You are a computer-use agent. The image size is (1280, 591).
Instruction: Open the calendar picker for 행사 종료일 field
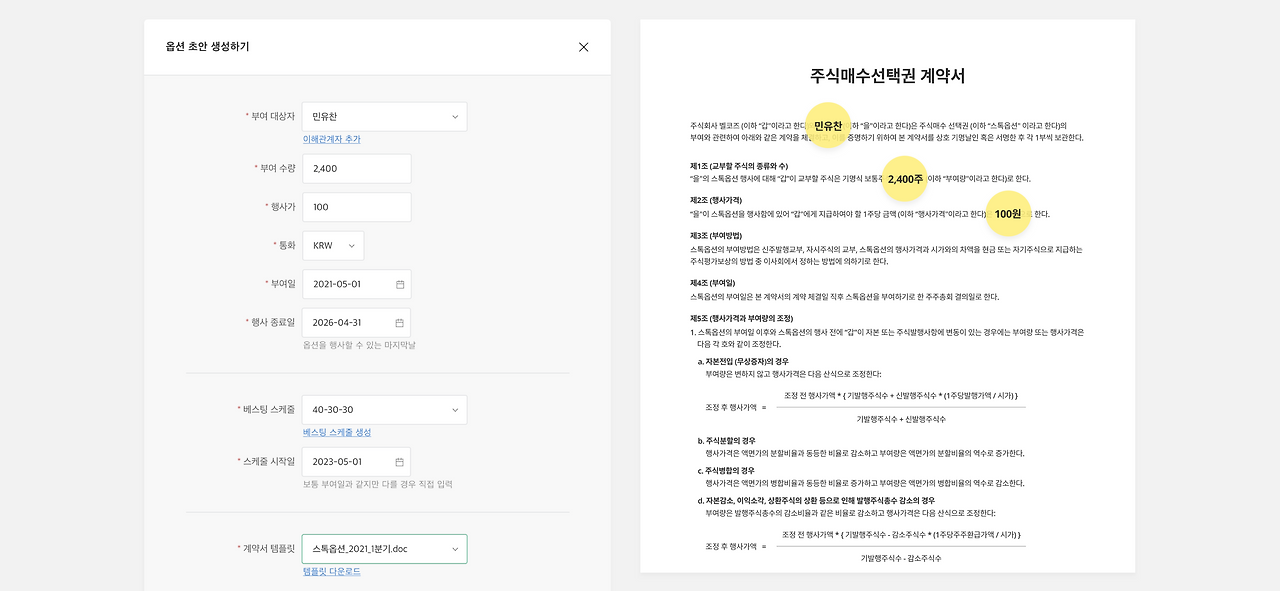(x=398, y=323)
